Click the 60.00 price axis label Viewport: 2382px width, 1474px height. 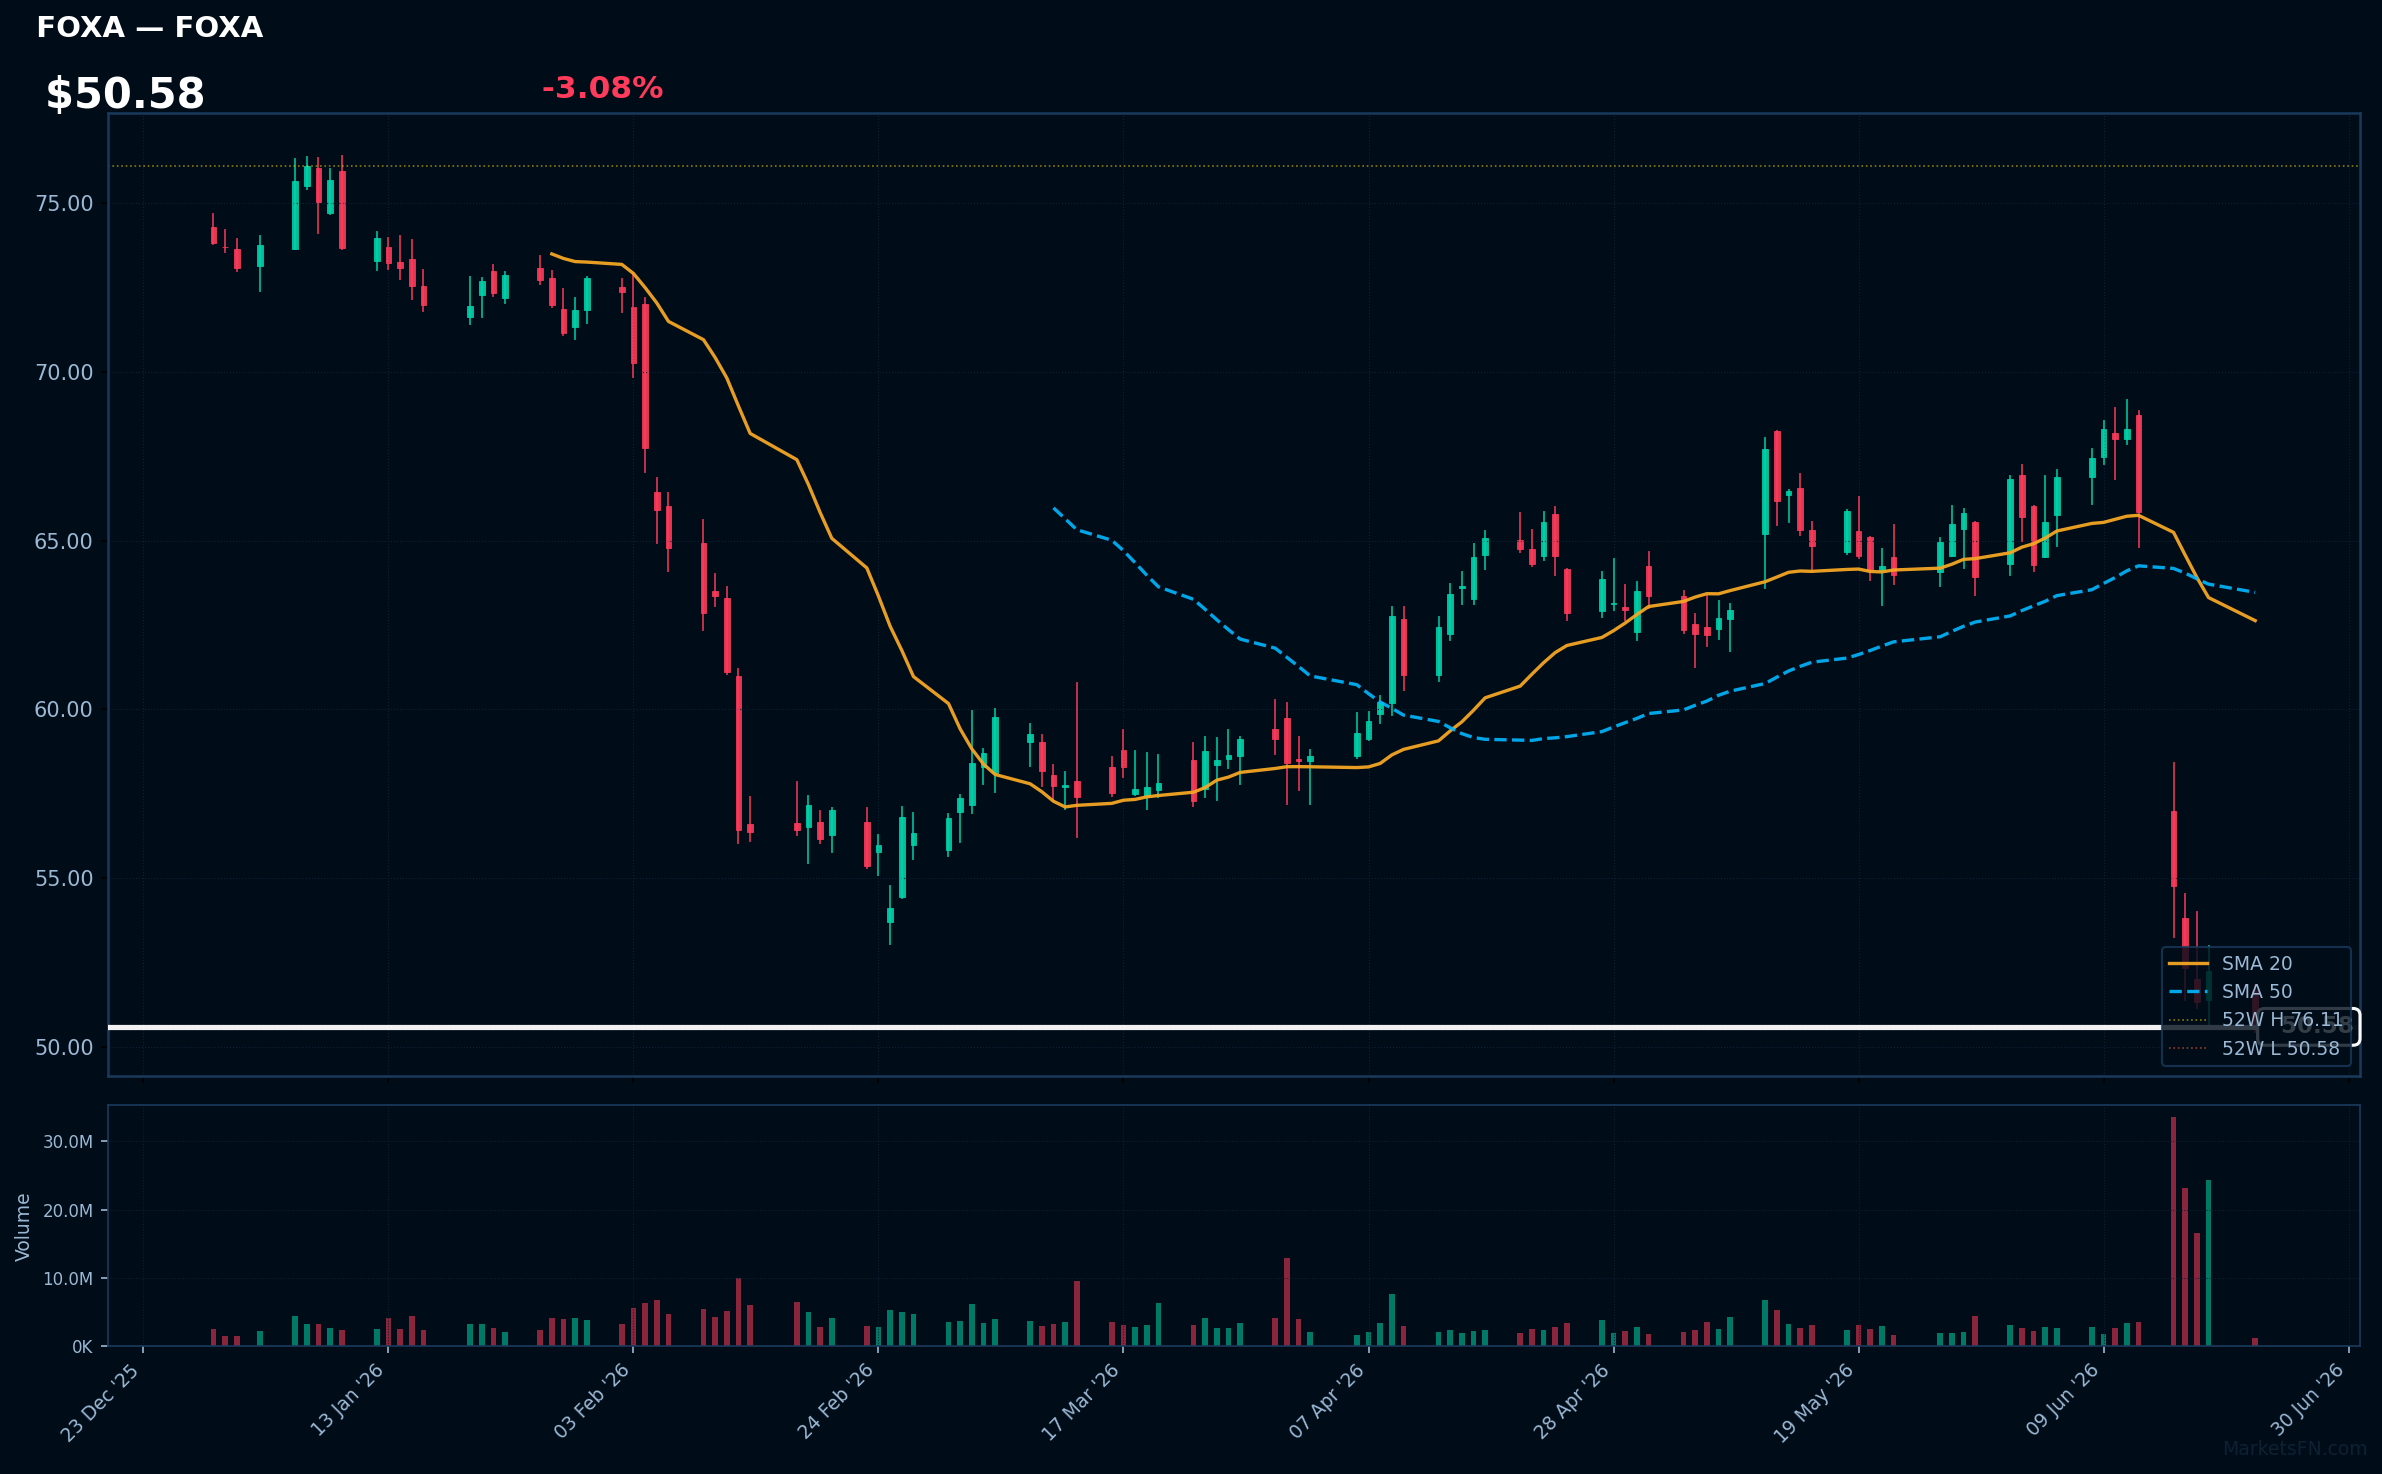[x=64, y=710]
